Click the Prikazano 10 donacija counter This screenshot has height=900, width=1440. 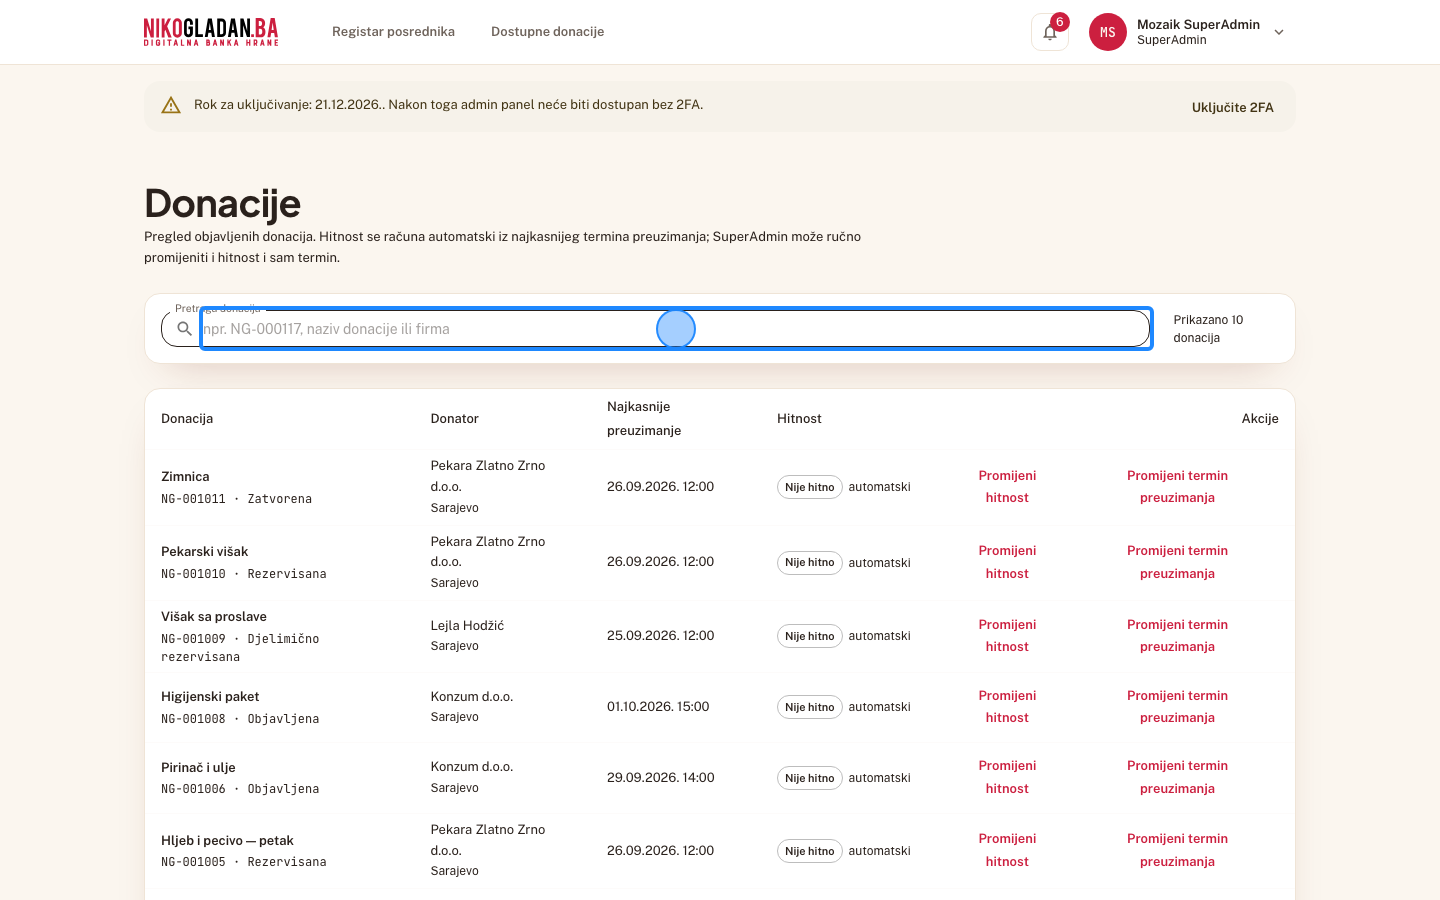click(1208, 329)
